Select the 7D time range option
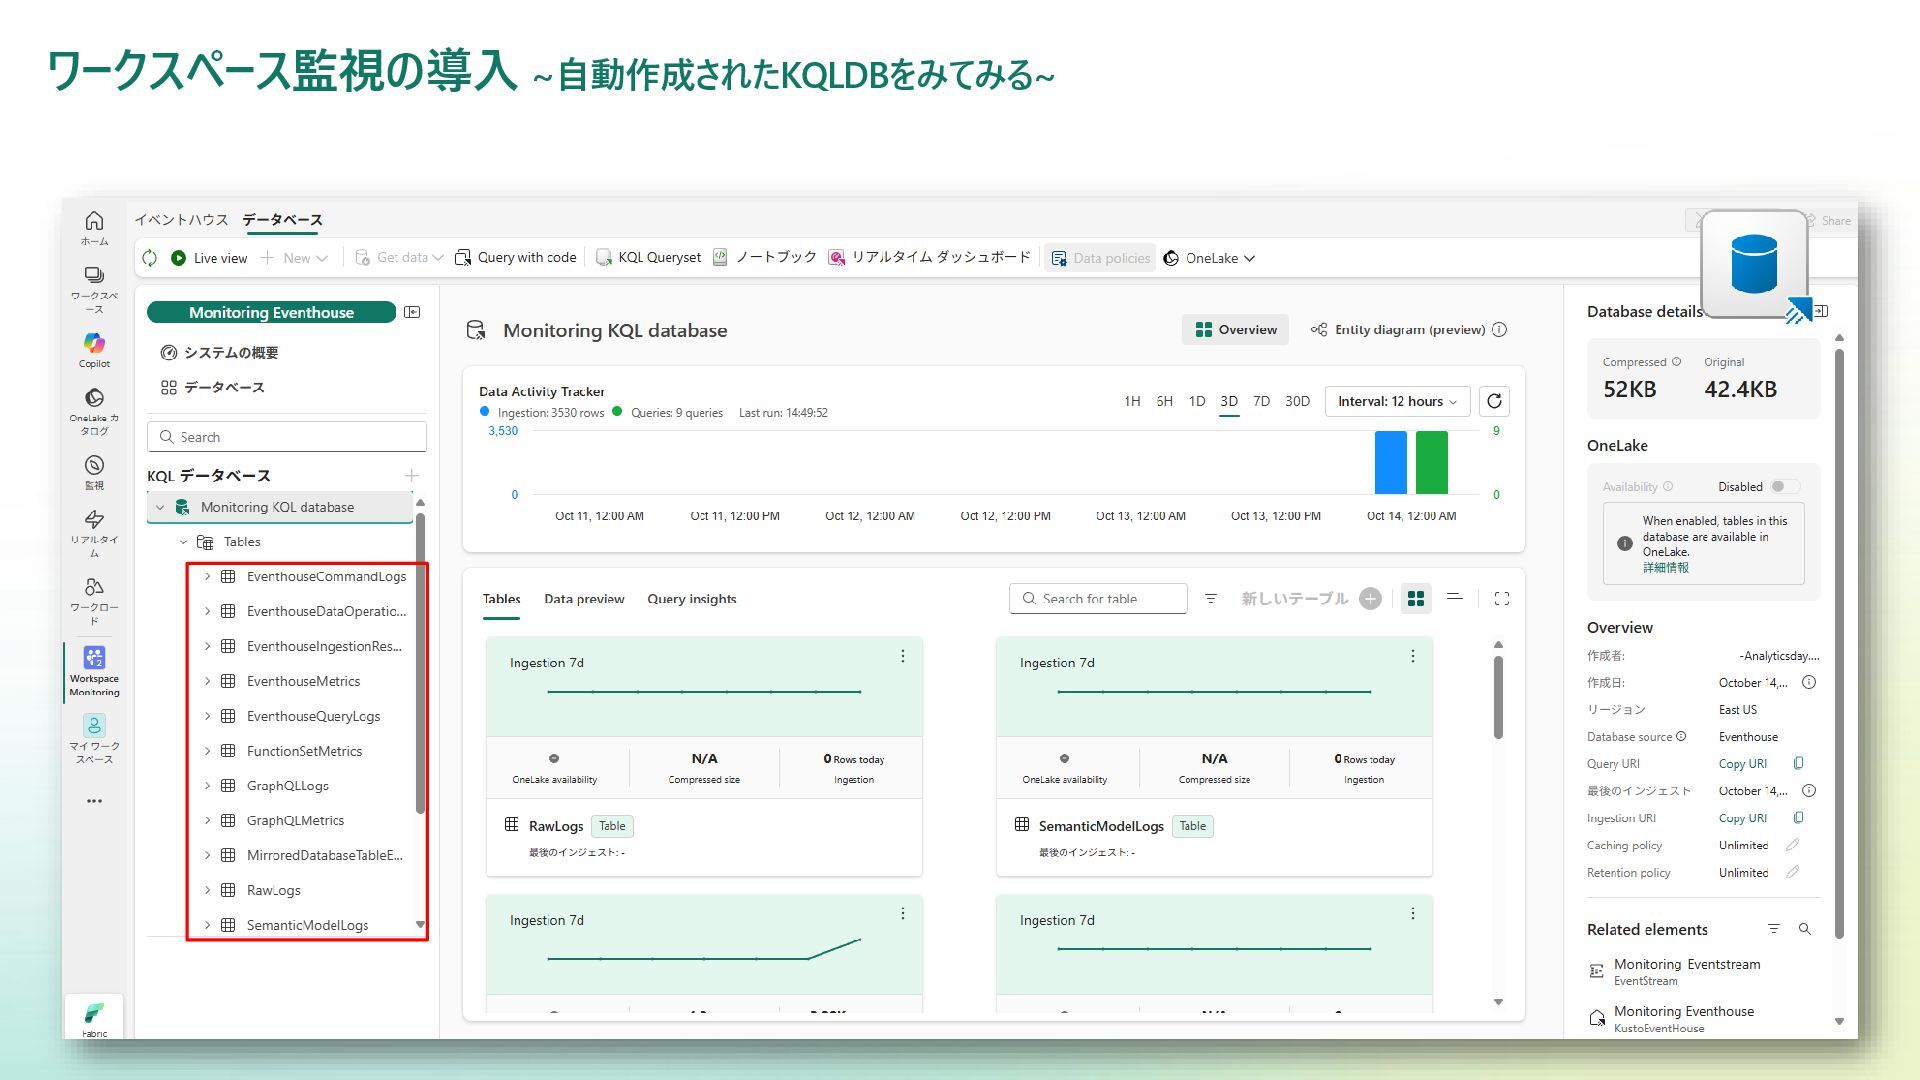Image resolution: width=1920 pixels, height=1080 pixels. click(1261, 401)
